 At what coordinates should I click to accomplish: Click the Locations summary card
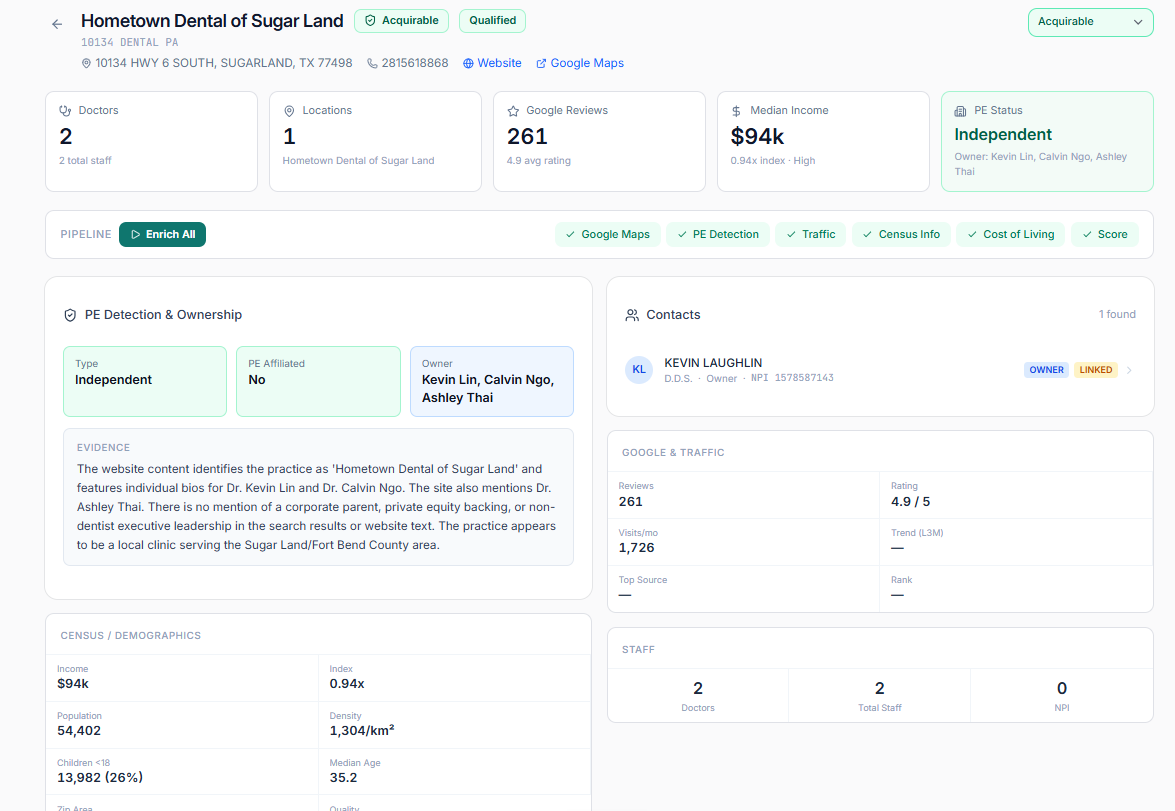click(x=375, y=142)
